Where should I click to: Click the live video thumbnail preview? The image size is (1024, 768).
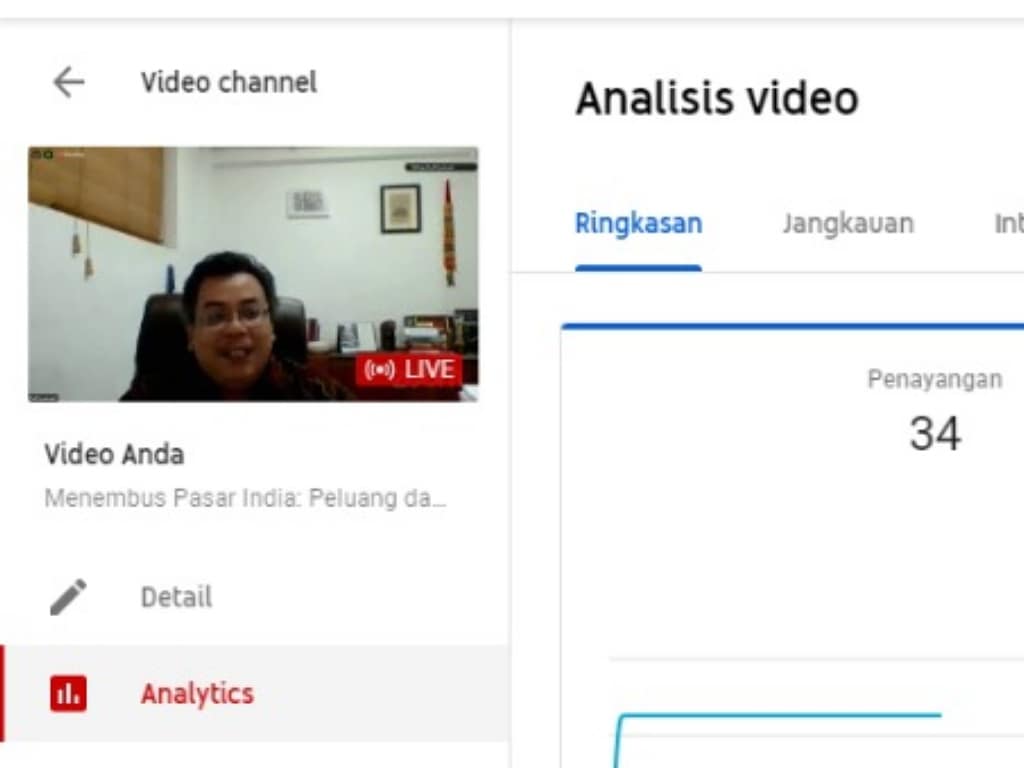pos(252,274)
